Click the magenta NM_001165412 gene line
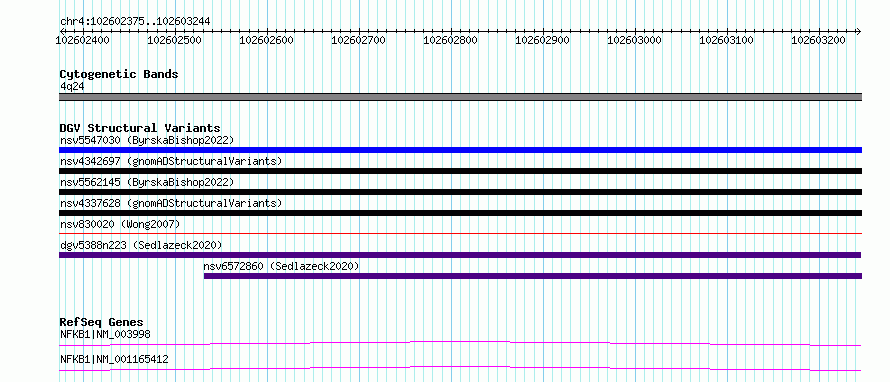Screen dimensions: 890x382 pos(460,368)
